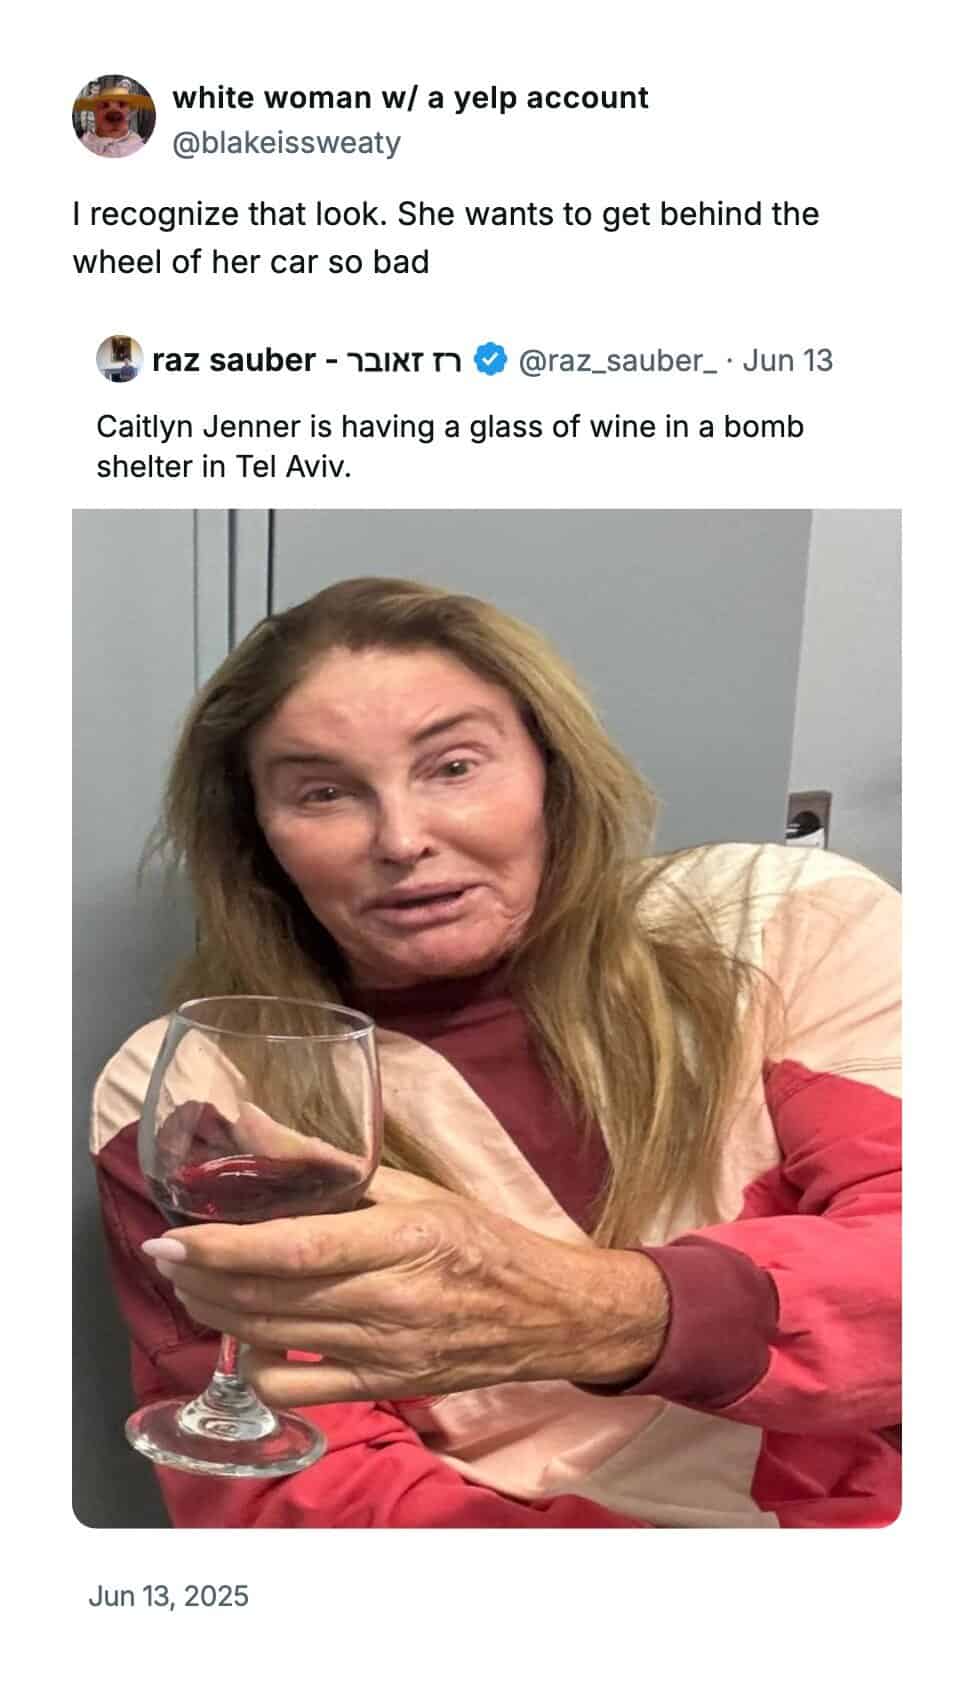Select the "I recognize that look" text line
This screenshot has height=1692, width=970.
446,214
